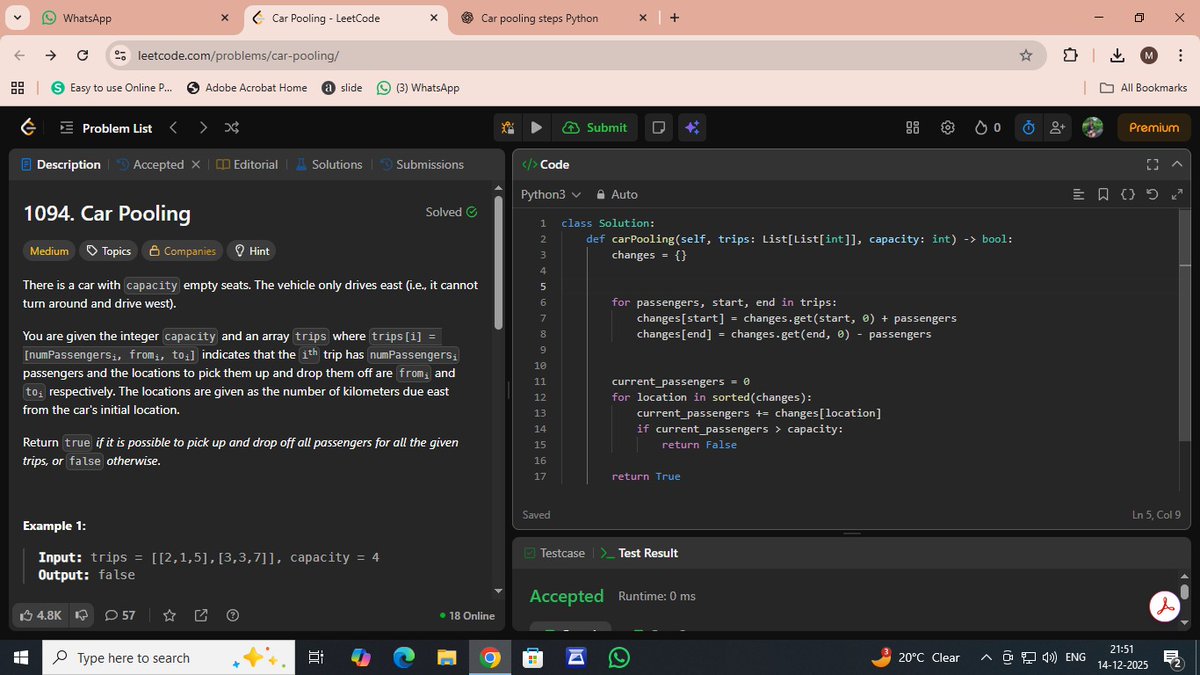Maximize the Code panel with fullscreen icon
The width and height of the screenshot is (1200, 675).
[1152, 164]
